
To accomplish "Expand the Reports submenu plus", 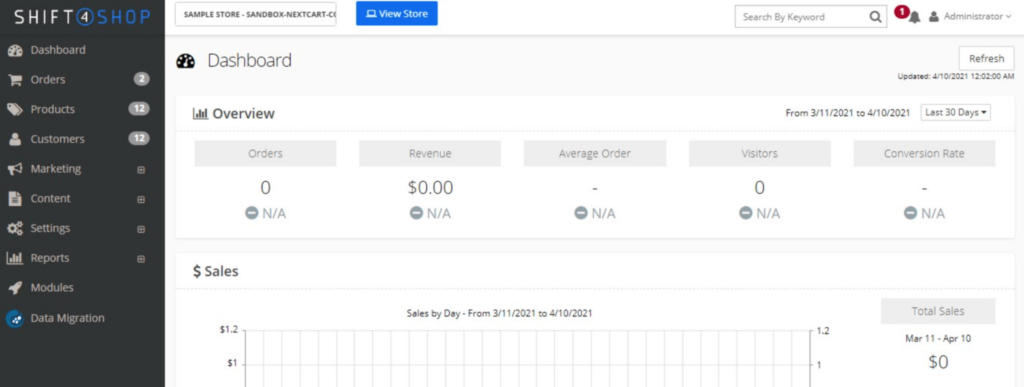I will point(141,259).
